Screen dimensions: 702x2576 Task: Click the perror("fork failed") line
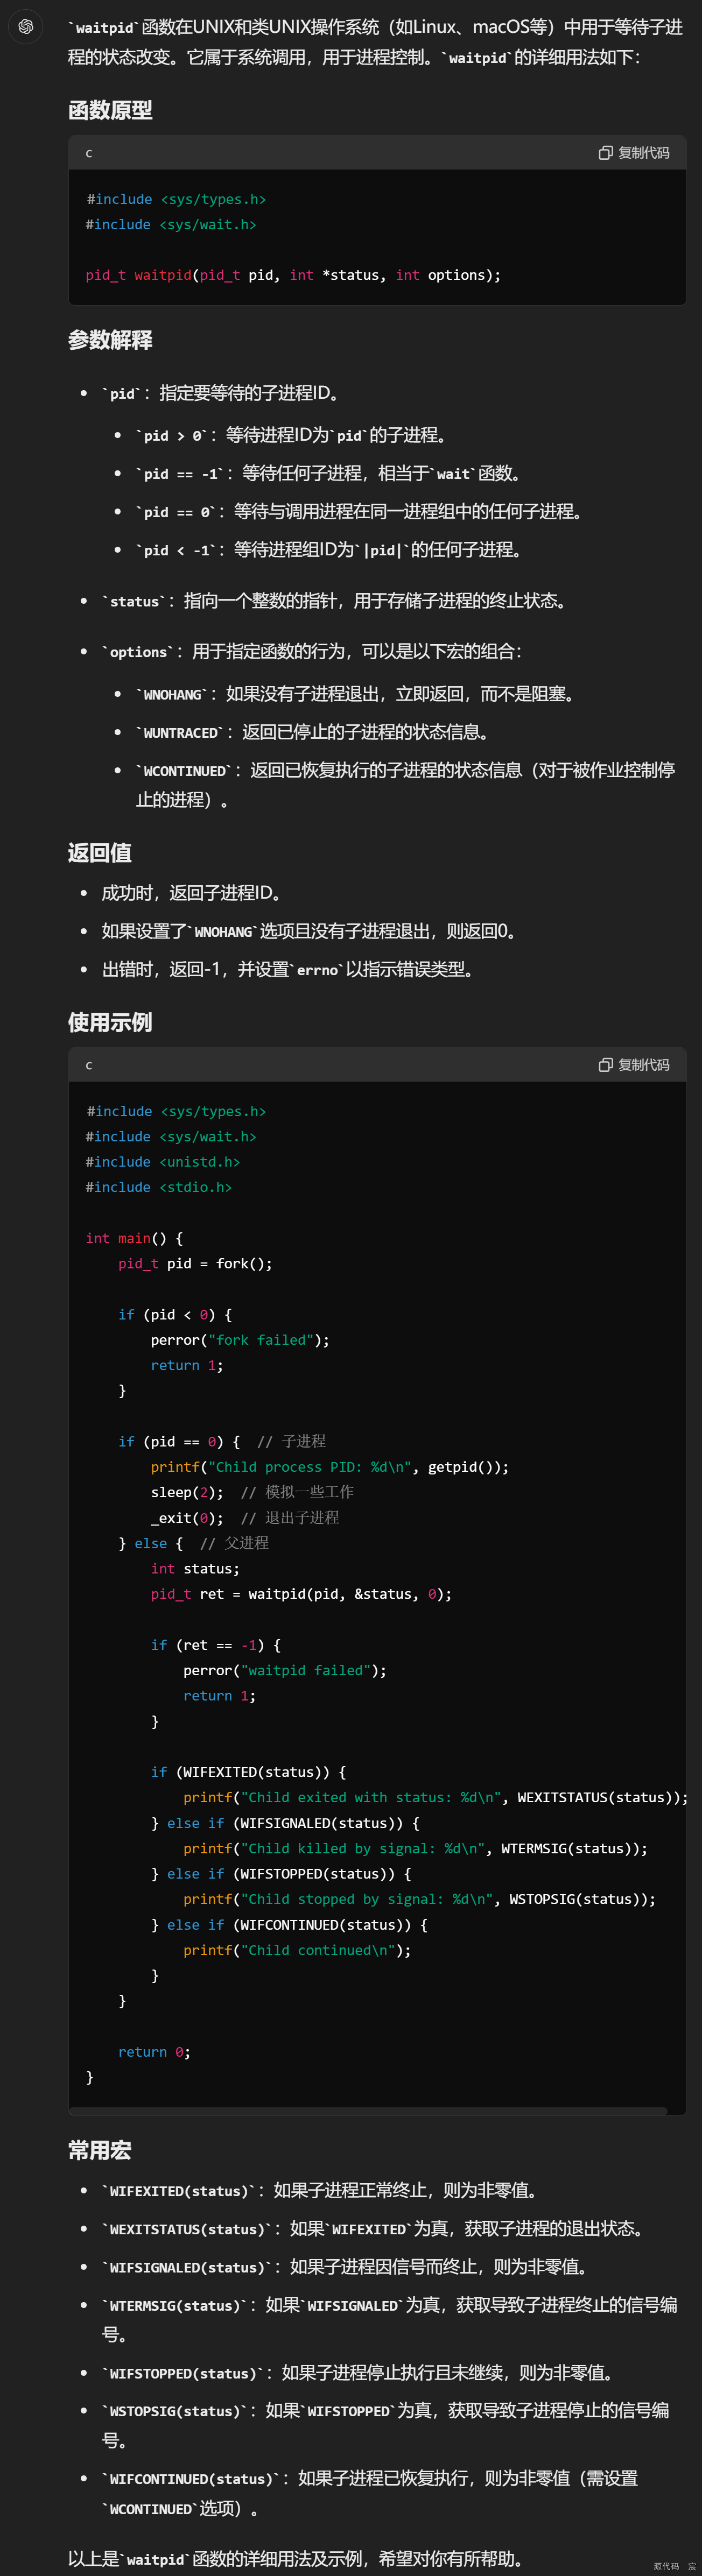click(x=240, y=1340)
